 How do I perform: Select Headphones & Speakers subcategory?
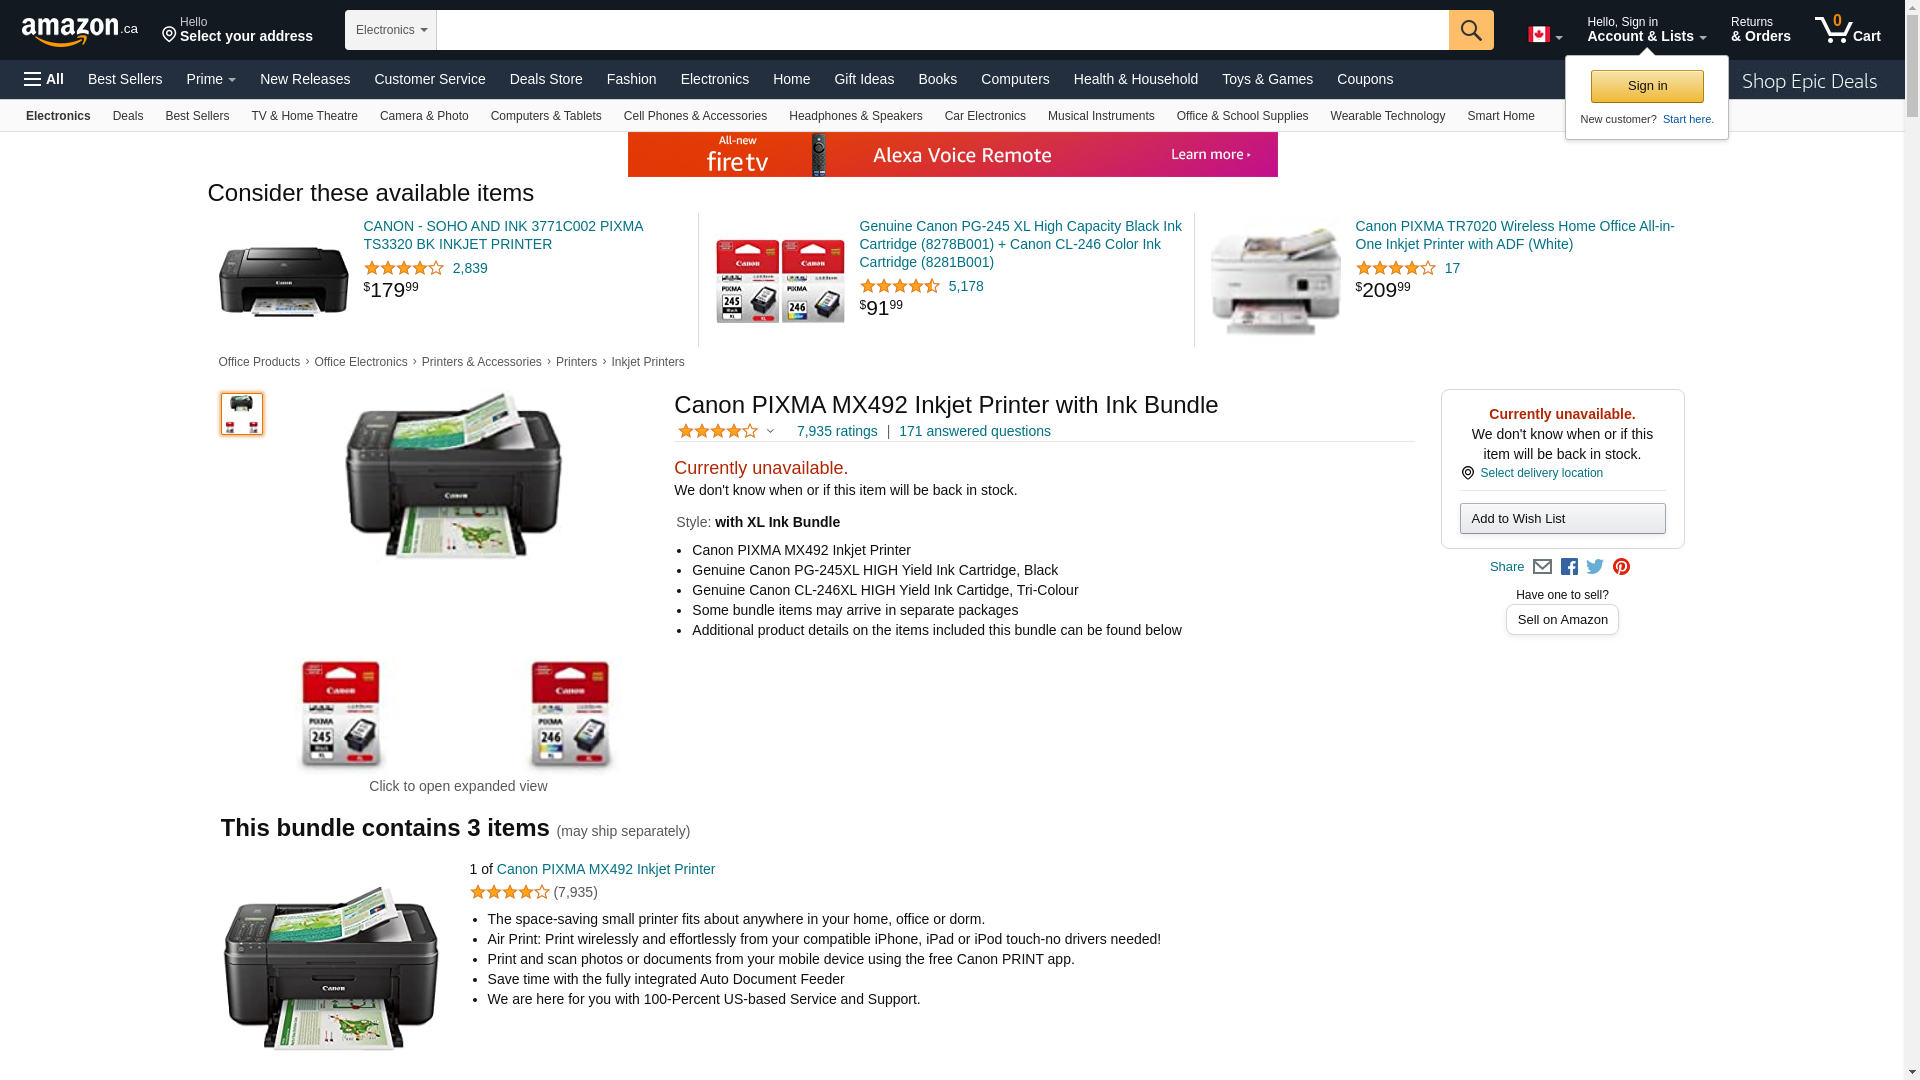(x=855, y=116)
